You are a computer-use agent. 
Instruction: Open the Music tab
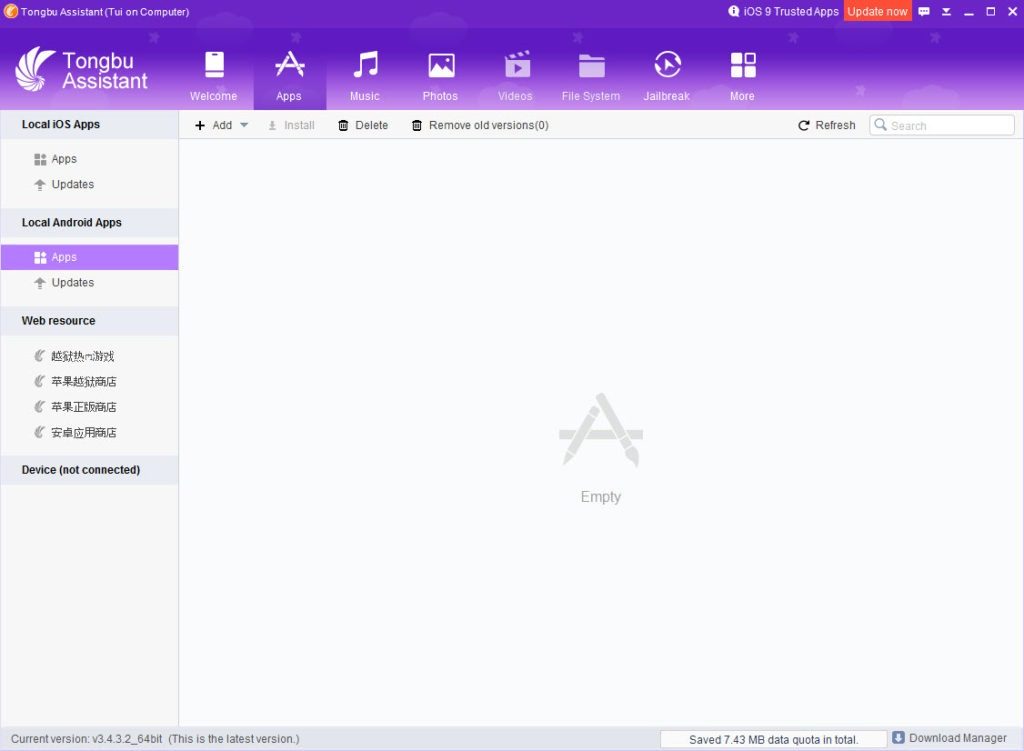pyautogui.click(x=364, y=76)
